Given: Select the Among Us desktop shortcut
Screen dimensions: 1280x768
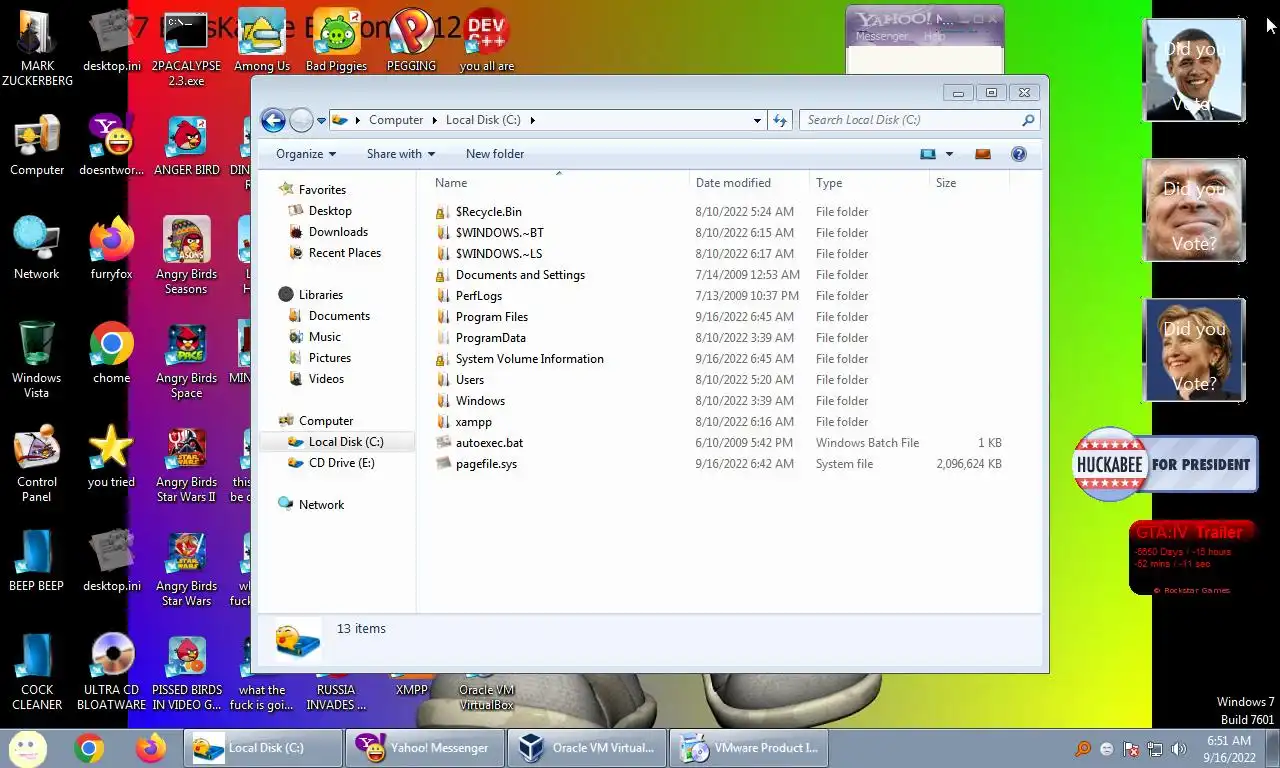Looking at the screenshot, I should tap(262, 42).
